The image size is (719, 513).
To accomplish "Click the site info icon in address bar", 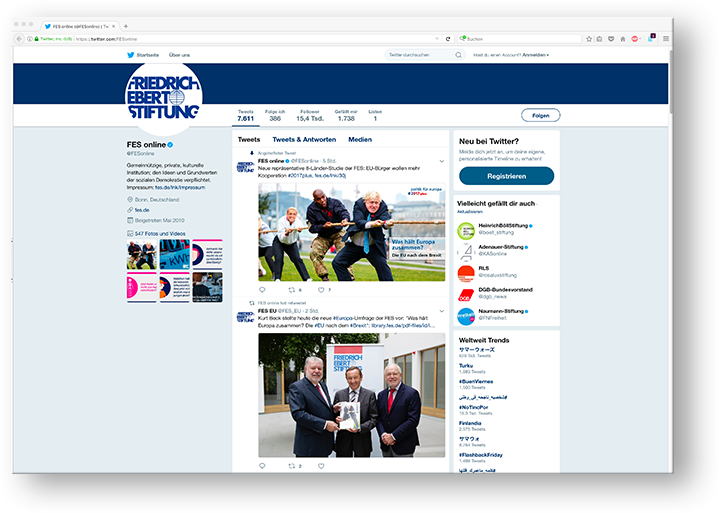I will pos(30,39).
